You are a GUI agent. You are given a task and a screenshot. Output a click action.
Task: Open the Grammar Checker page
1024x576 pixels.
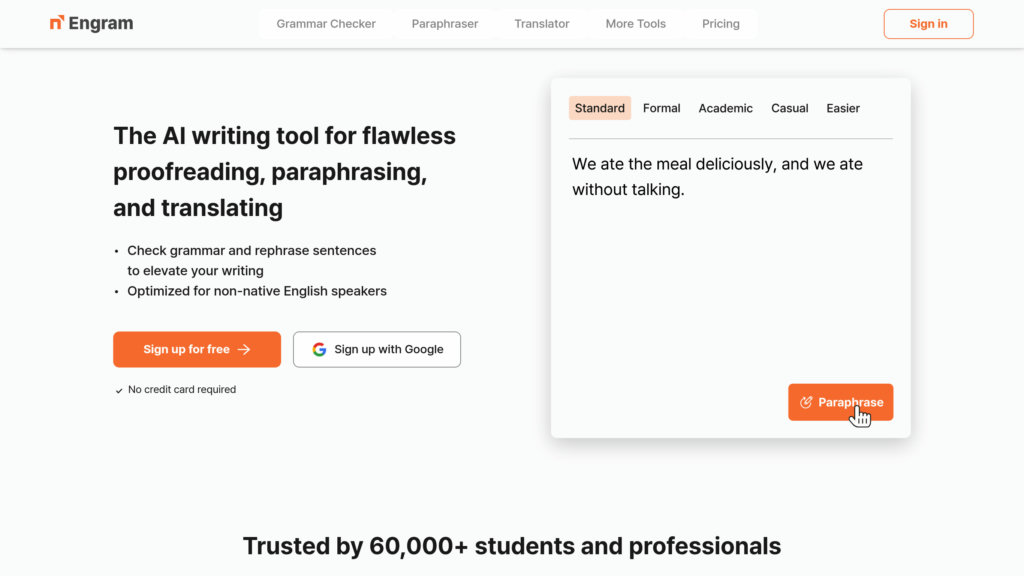[x=326, y=24]
